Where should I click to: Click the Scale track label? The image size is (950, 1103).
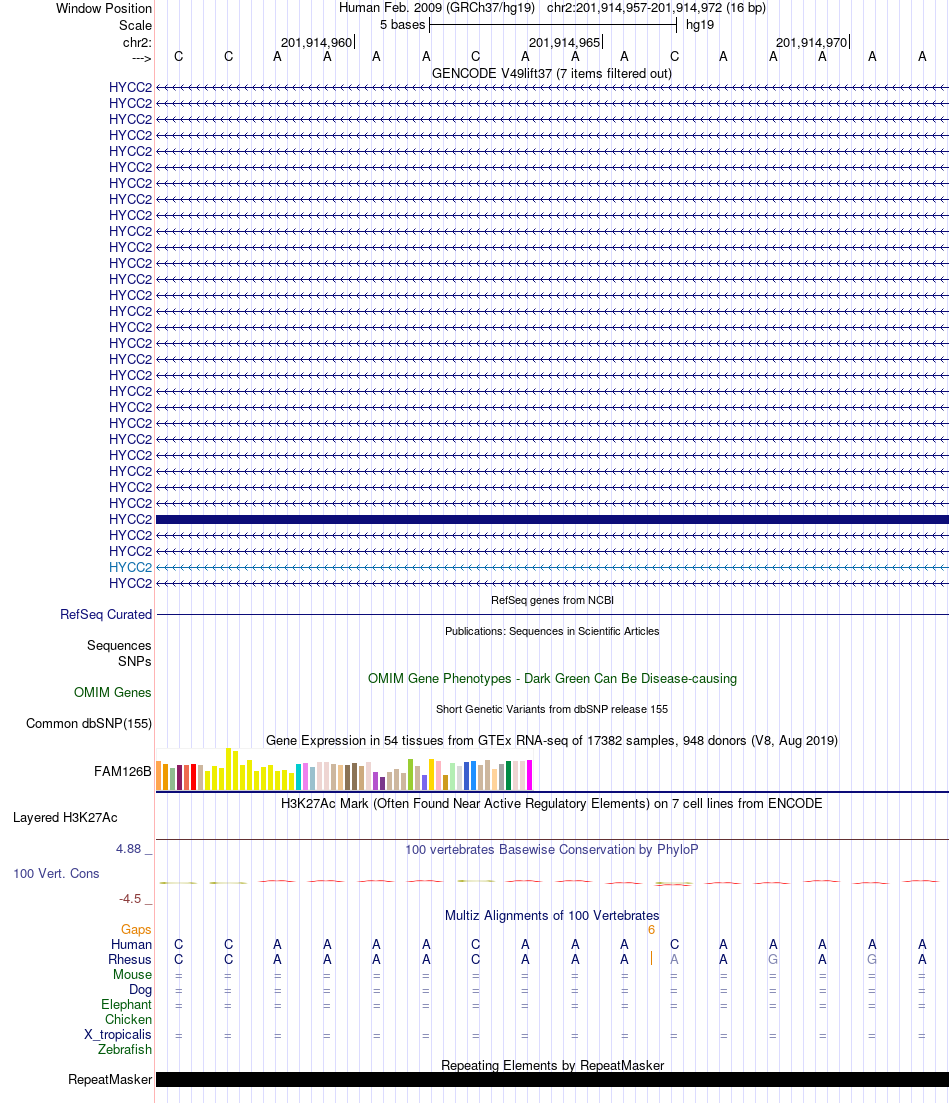click(x=135, y=25)
